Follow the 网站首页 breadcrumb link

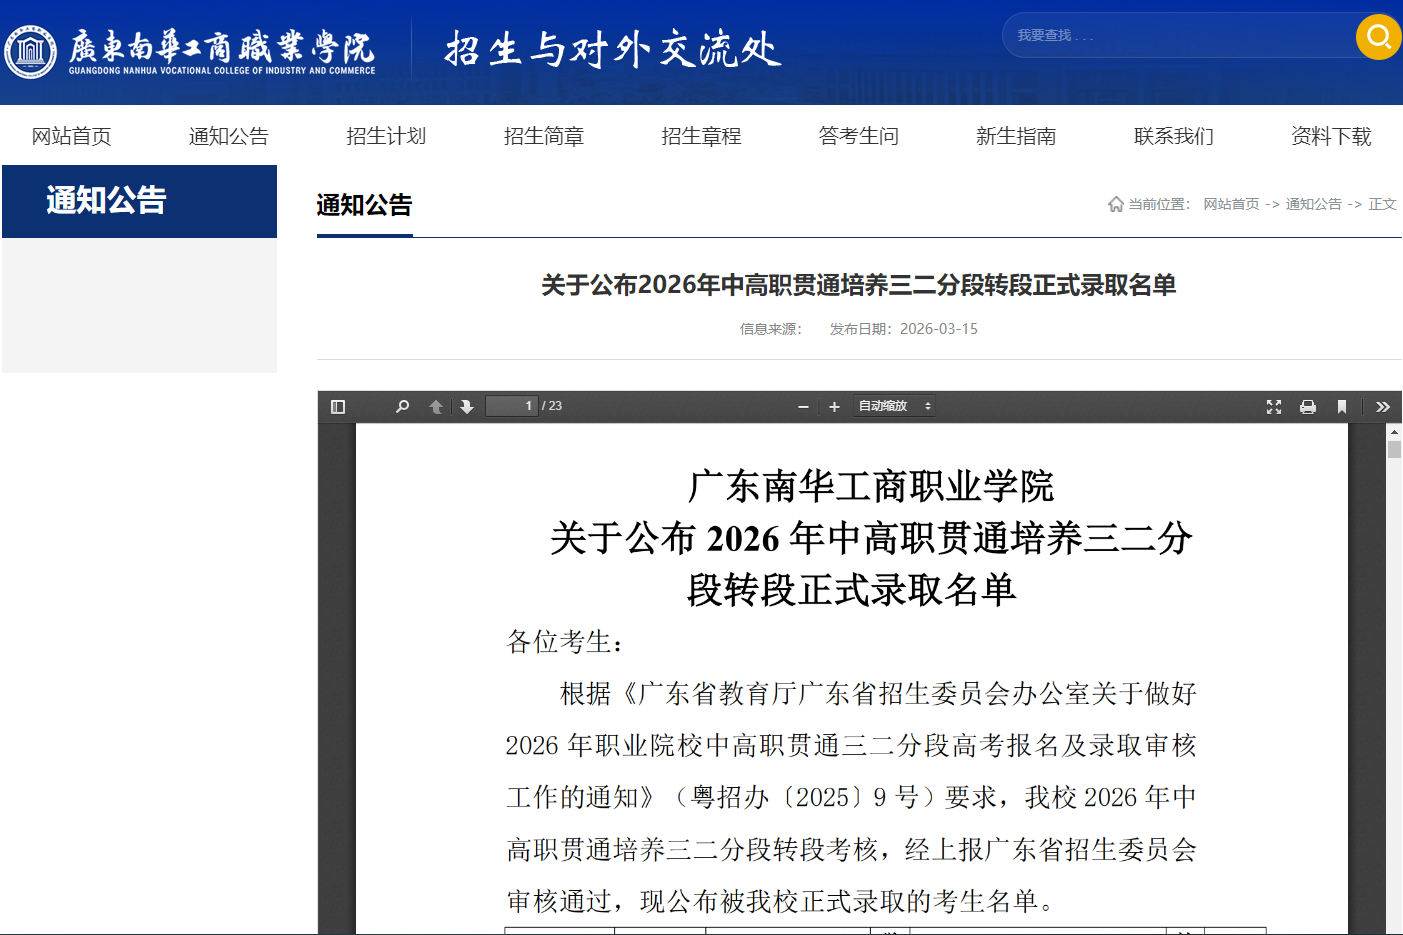[x=1231, y=203]
